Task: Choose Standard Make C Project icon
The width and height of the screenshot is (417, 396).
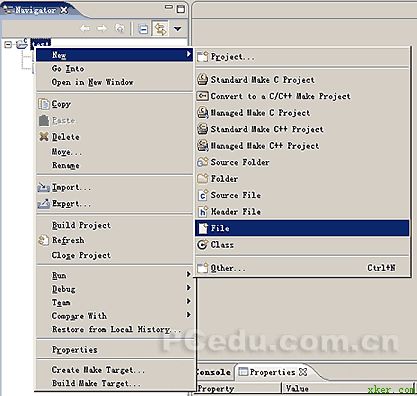Action: [202, 80]
